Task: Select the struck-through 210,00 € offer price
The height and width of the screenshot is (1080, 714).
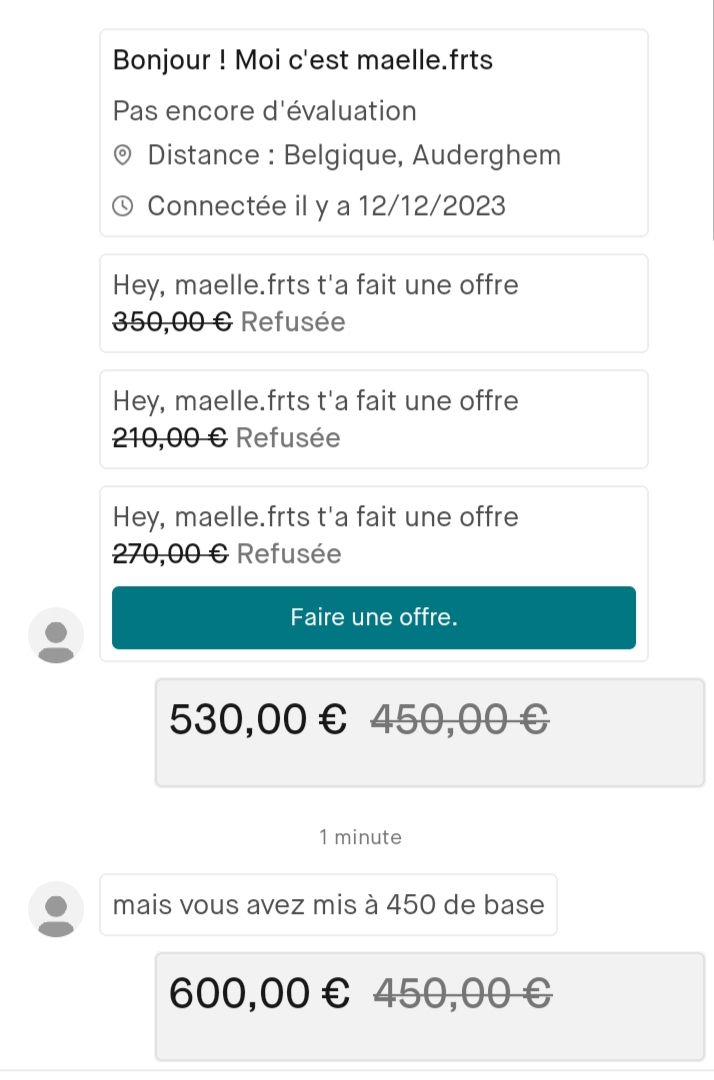Action: pos(170,438)
